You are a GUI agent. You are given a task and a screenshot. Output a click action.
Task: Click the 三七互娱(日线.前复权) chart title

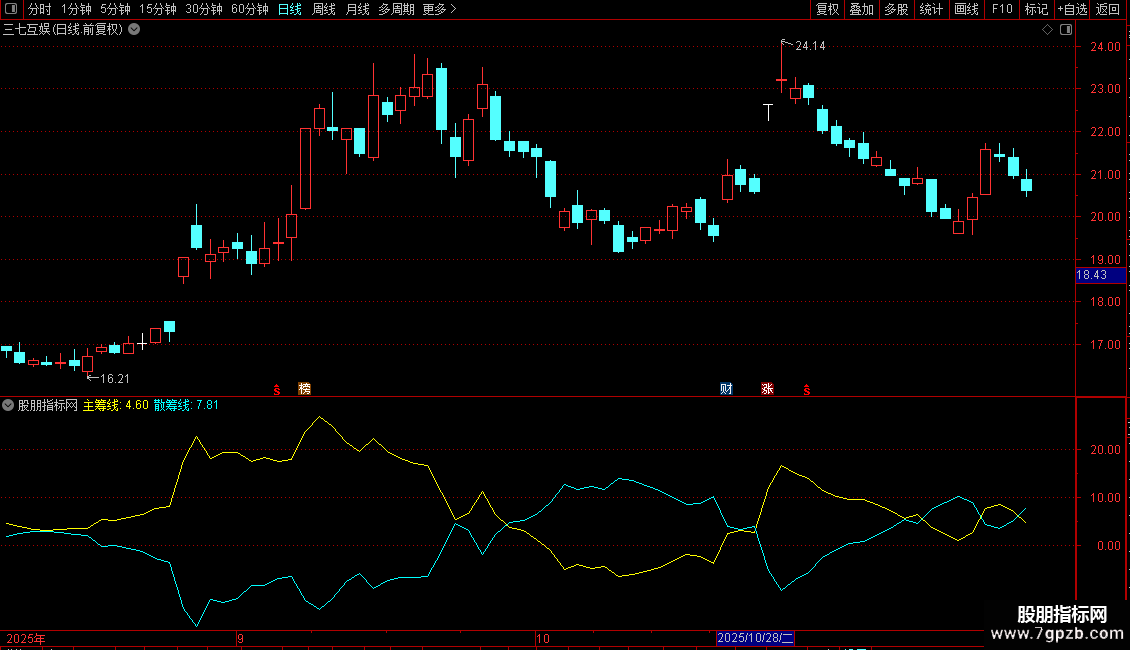point(63,30)
